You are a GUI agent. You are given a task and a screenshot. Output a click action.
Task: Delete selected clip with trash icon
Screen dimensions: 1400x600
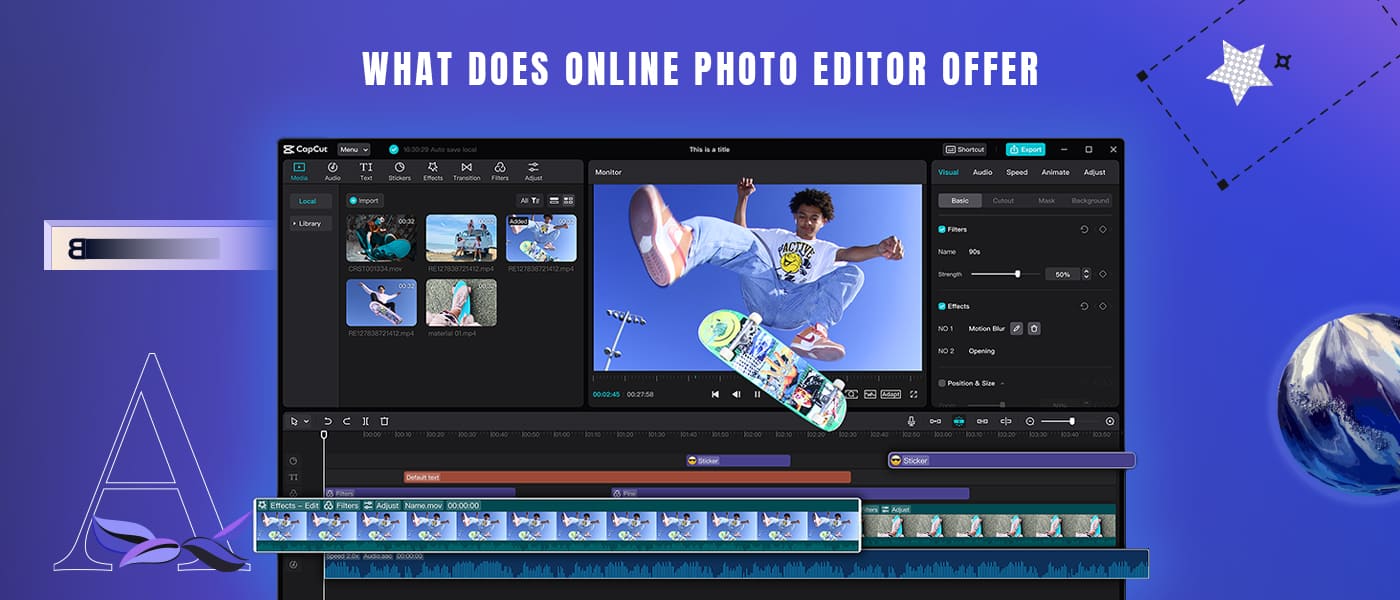click(384, 421)
